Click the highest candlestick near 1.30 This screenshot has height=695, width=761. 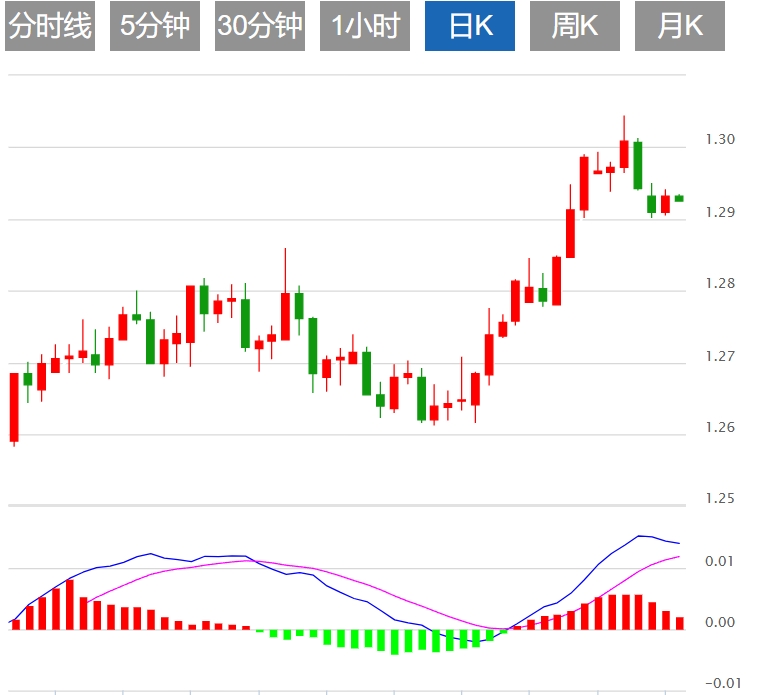pyautogui.click(x=624, y=154)
